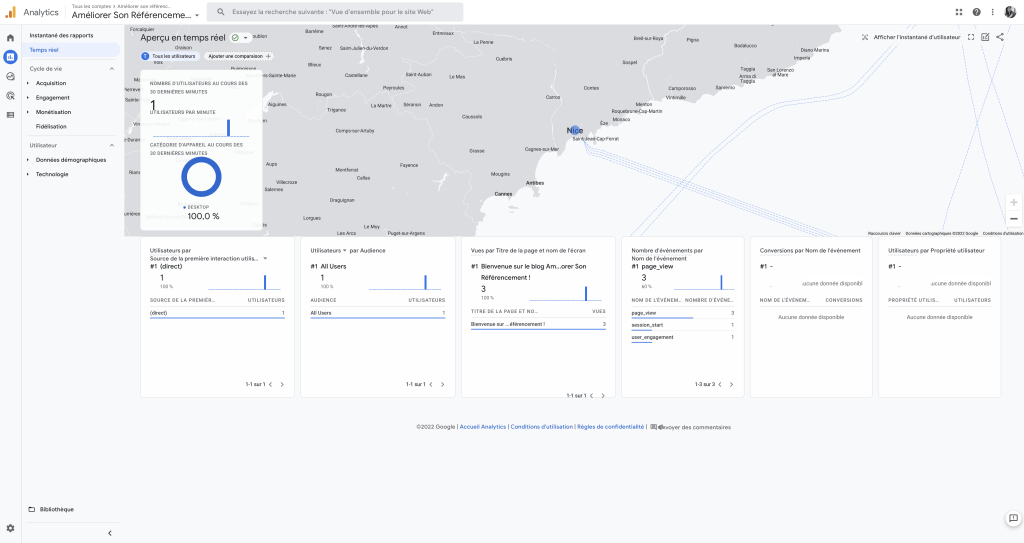This screenshot has width=1024, height=543.
Task: Open the Help question mark icon
Action: (x=976, y=12)
